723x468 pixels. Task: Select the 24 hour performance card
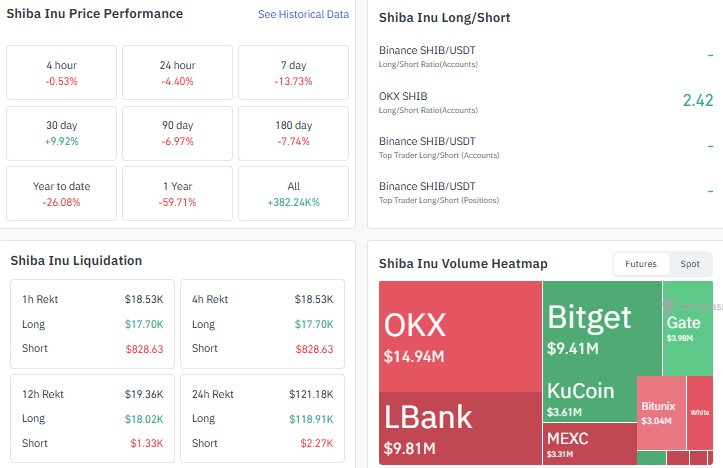tap(178, 72)
